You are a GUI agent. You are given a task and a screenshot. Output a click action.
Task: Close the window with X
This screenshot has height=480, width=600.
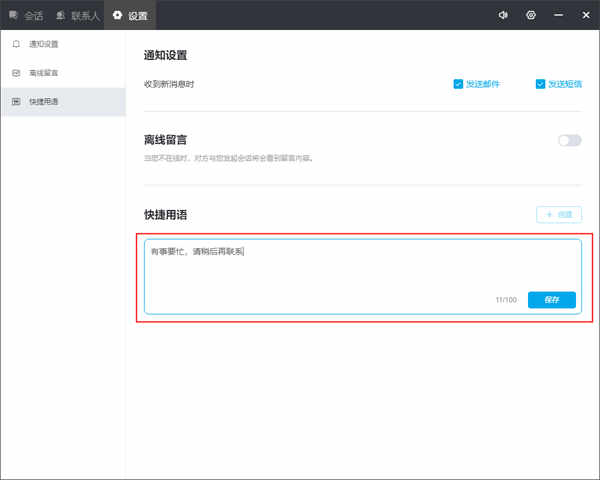(586, 15)
